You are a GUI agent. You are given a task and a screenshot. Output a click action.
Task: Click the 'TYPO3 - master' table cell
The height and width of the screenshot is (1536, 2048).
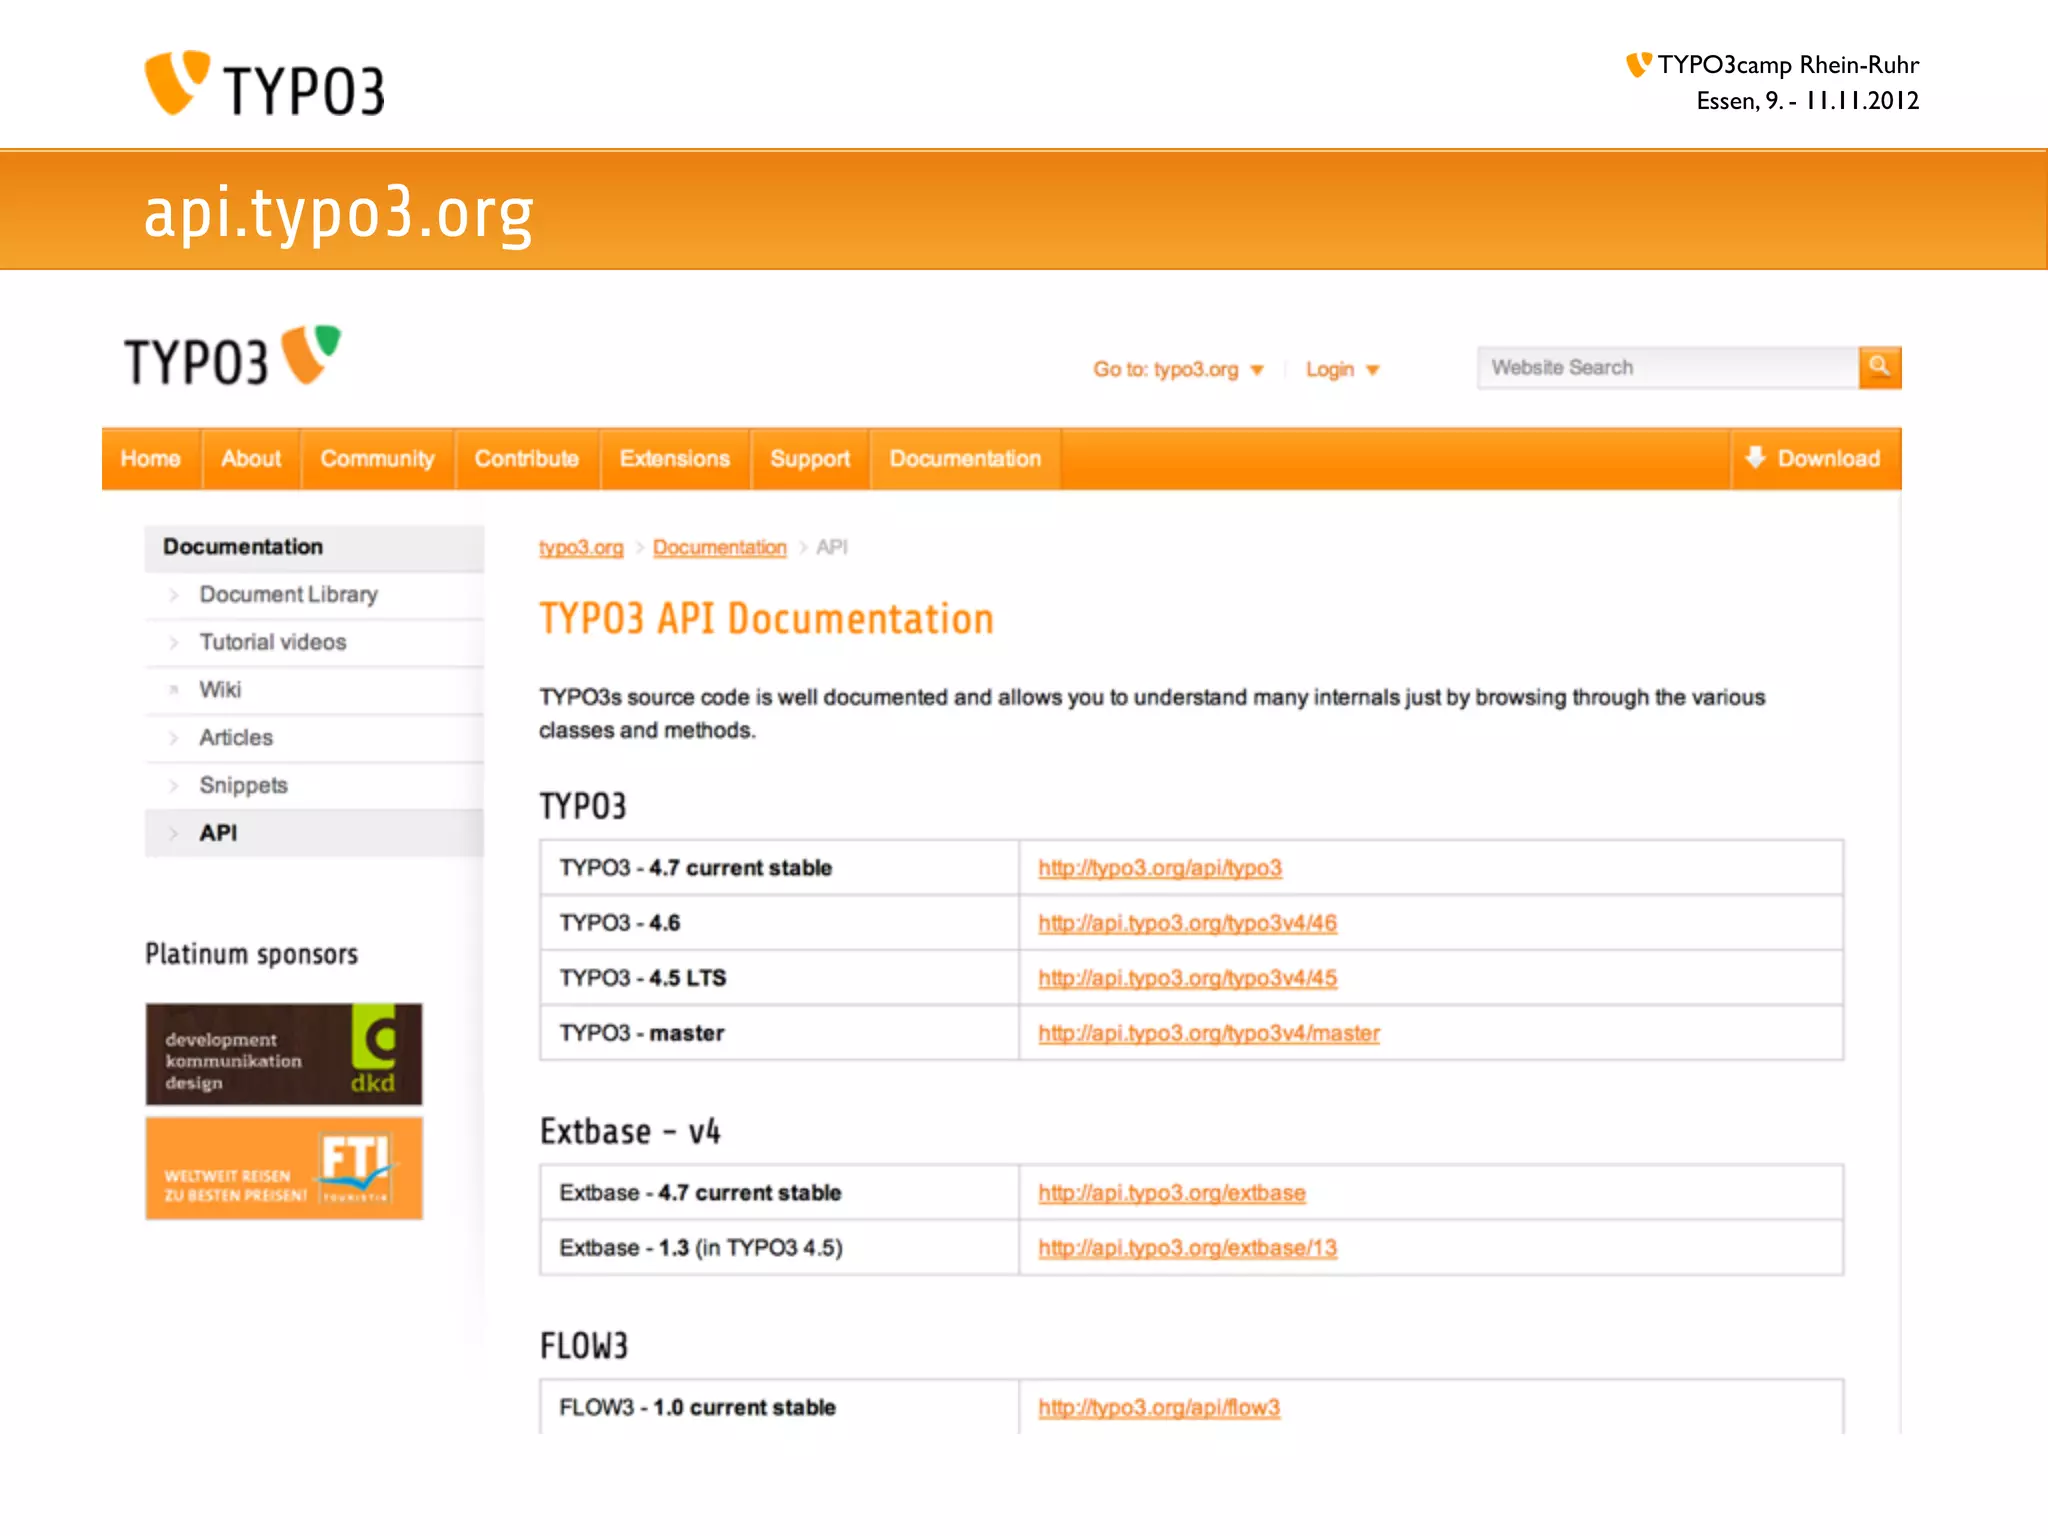coord(780,1033)
